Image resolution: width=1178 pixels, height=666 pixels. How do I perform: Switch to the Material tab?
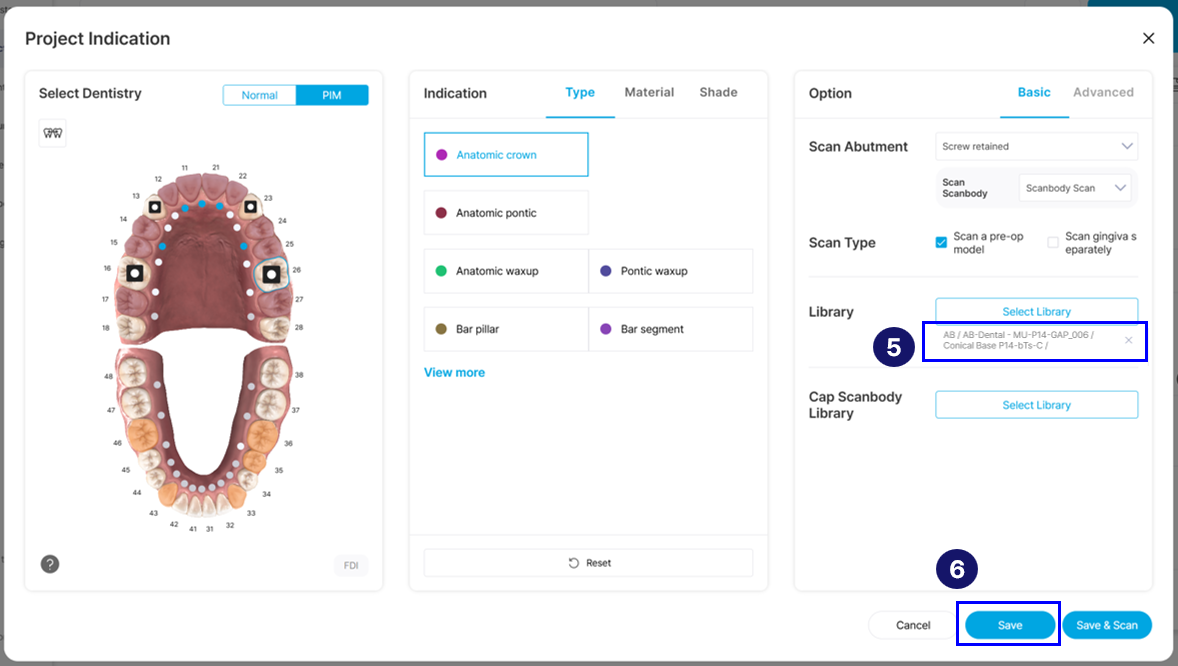649,92
